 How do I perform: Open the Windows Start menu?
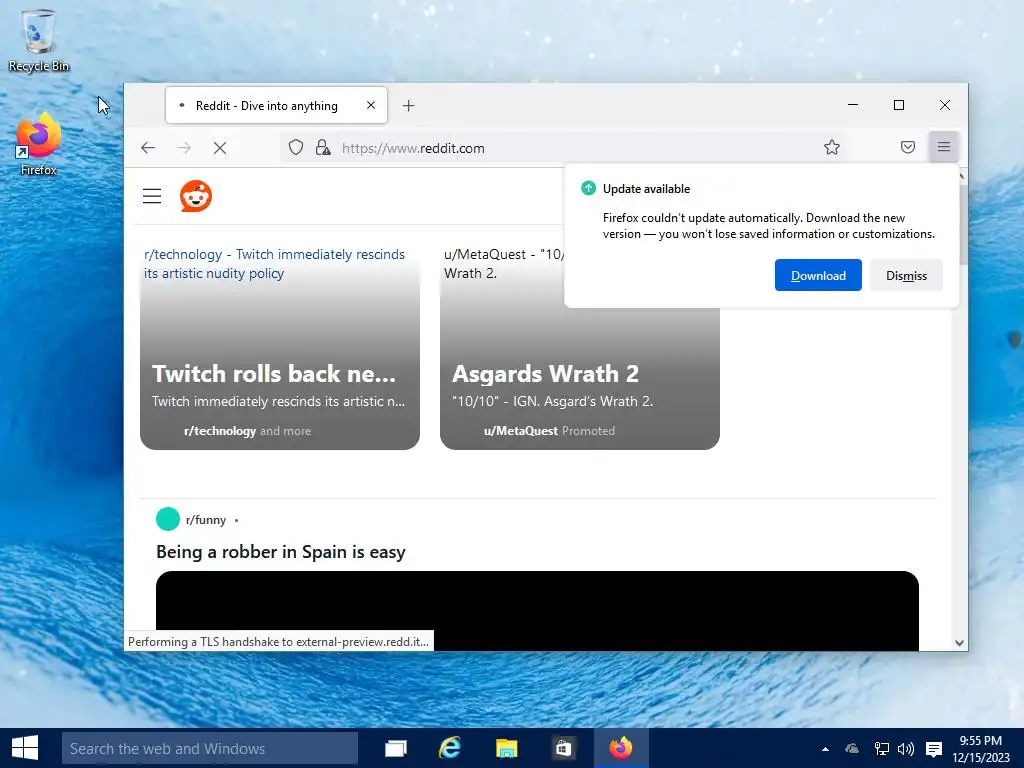point(25,748)
